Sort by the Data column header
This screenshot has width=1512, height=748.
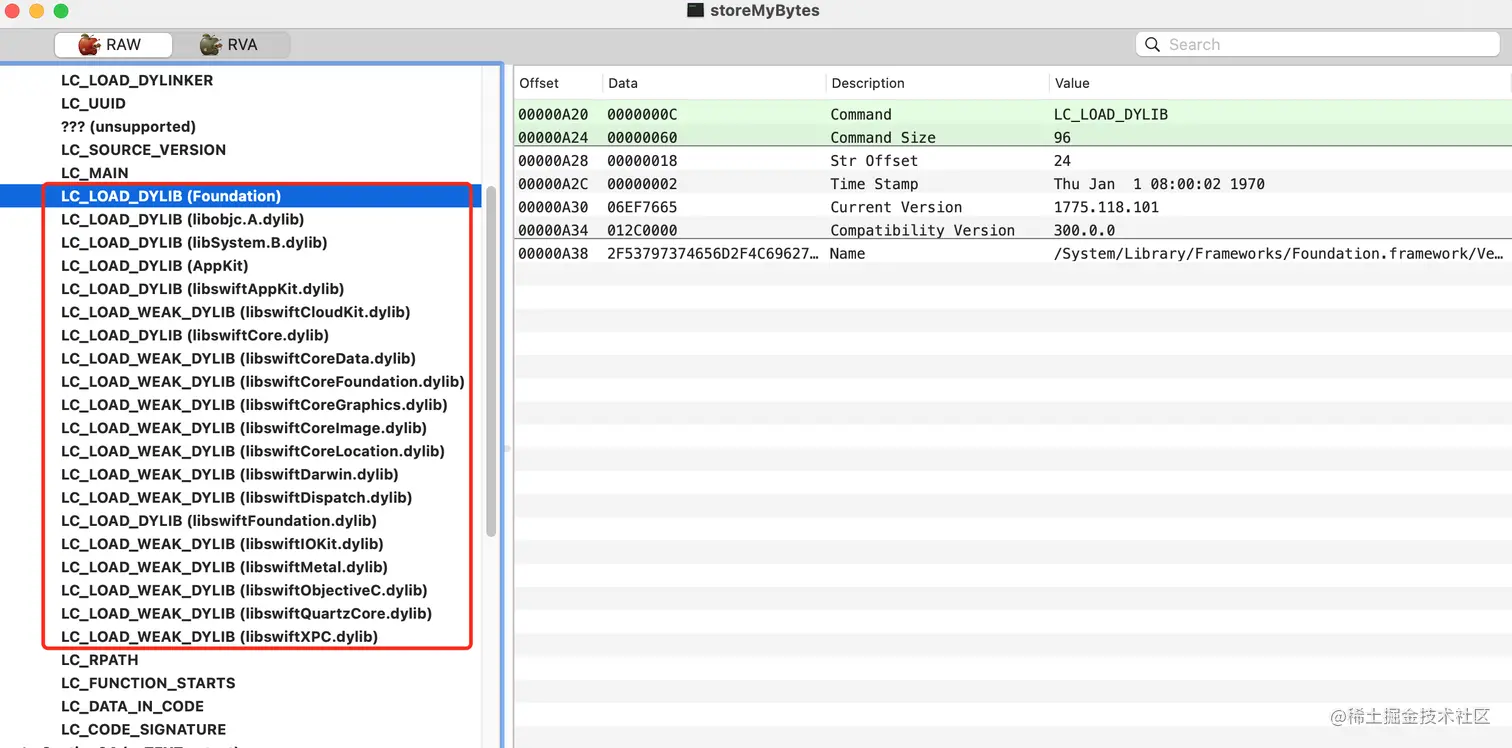pyautogui.click(x=714, y=83)
